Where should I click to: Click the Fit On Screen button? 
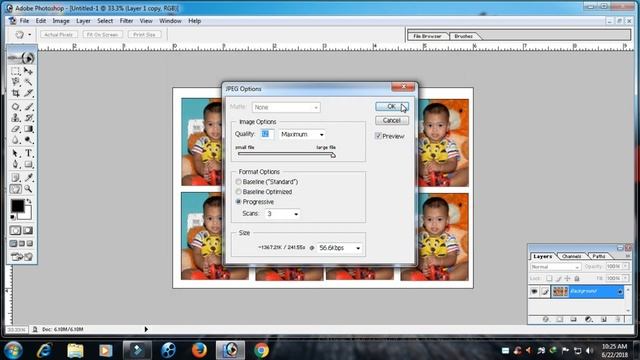tap(102, 35)
